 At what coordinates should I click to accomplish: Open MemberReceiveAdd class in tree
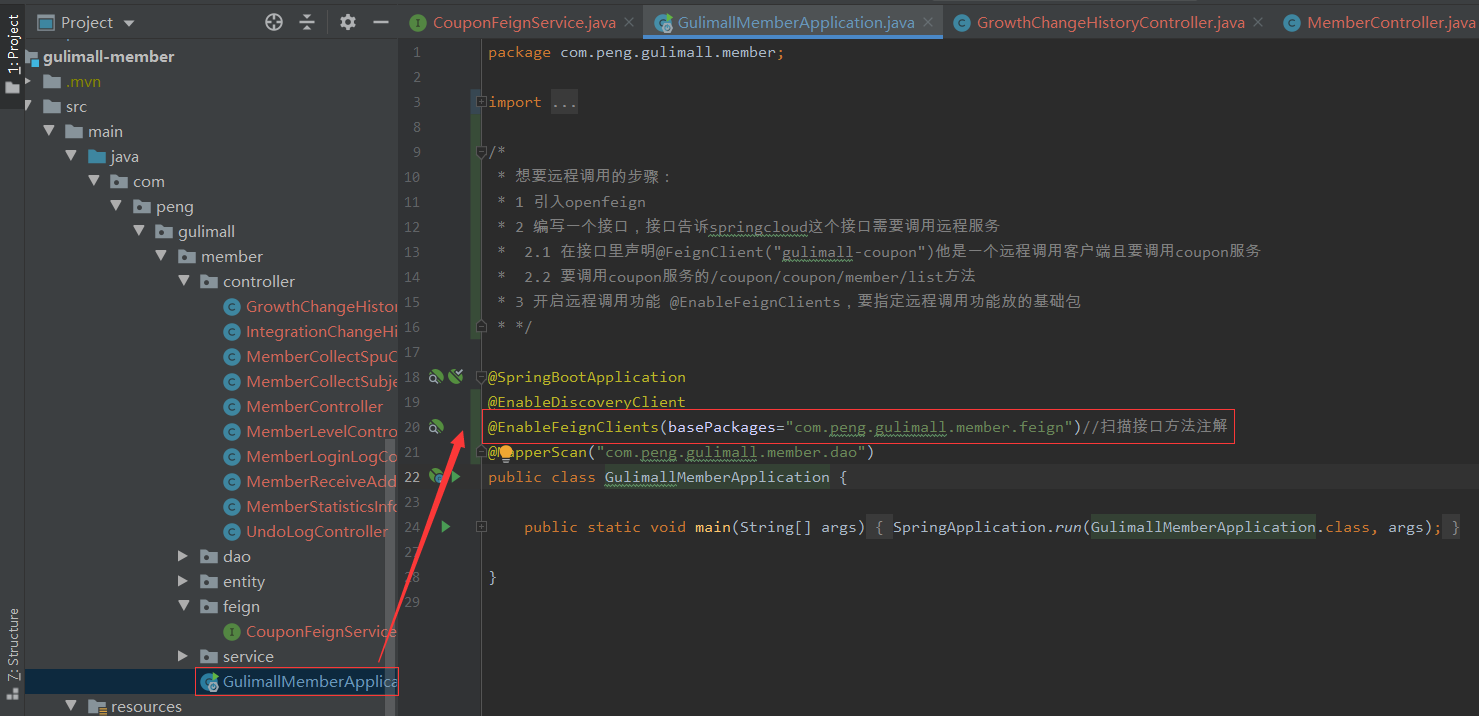click(321, 482)
